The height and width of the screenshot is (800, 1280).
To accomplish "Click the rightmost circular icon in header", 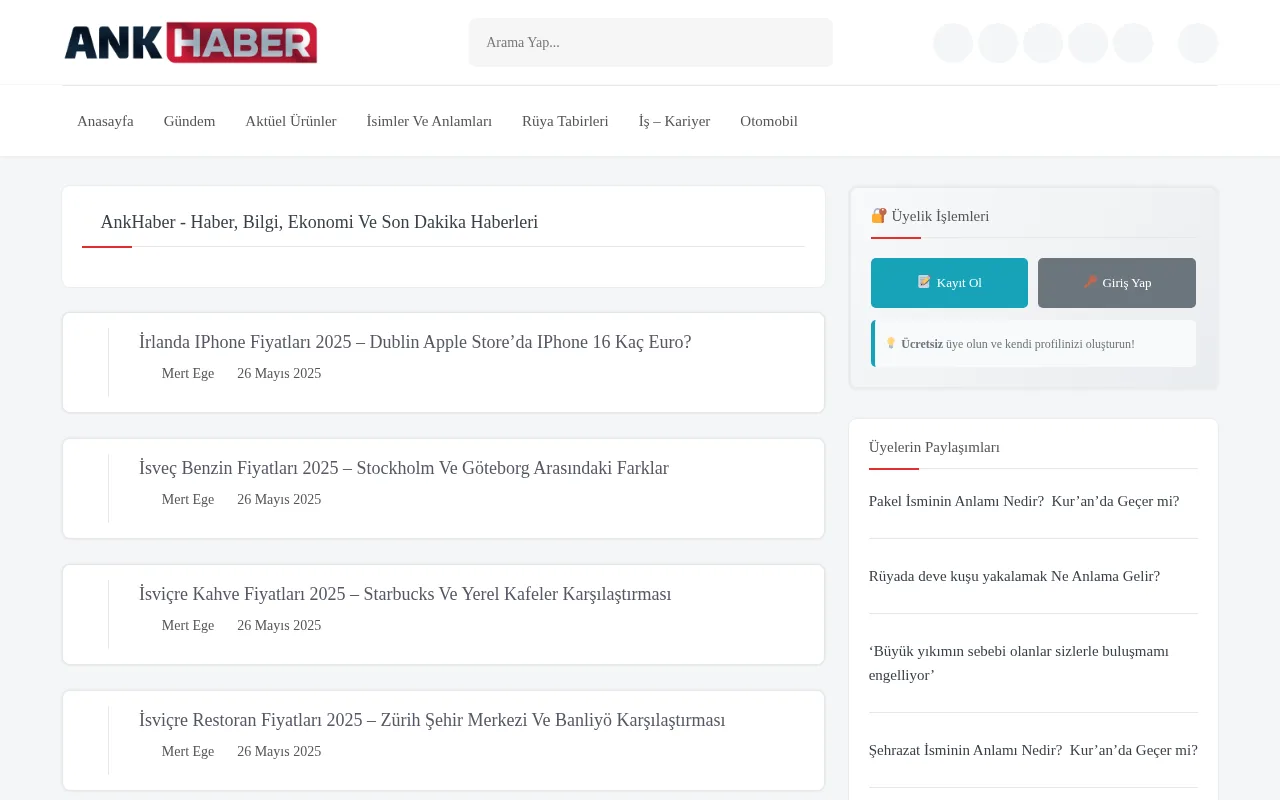I will tap(1197, 42).
